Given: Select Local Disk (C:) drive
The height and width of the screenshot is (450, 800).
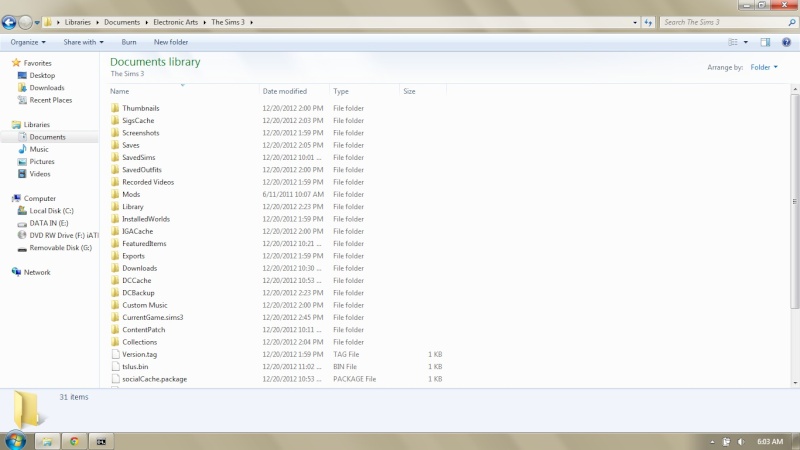Looking at the screenshot, I should pyautogui.click(x=46, y=211).
